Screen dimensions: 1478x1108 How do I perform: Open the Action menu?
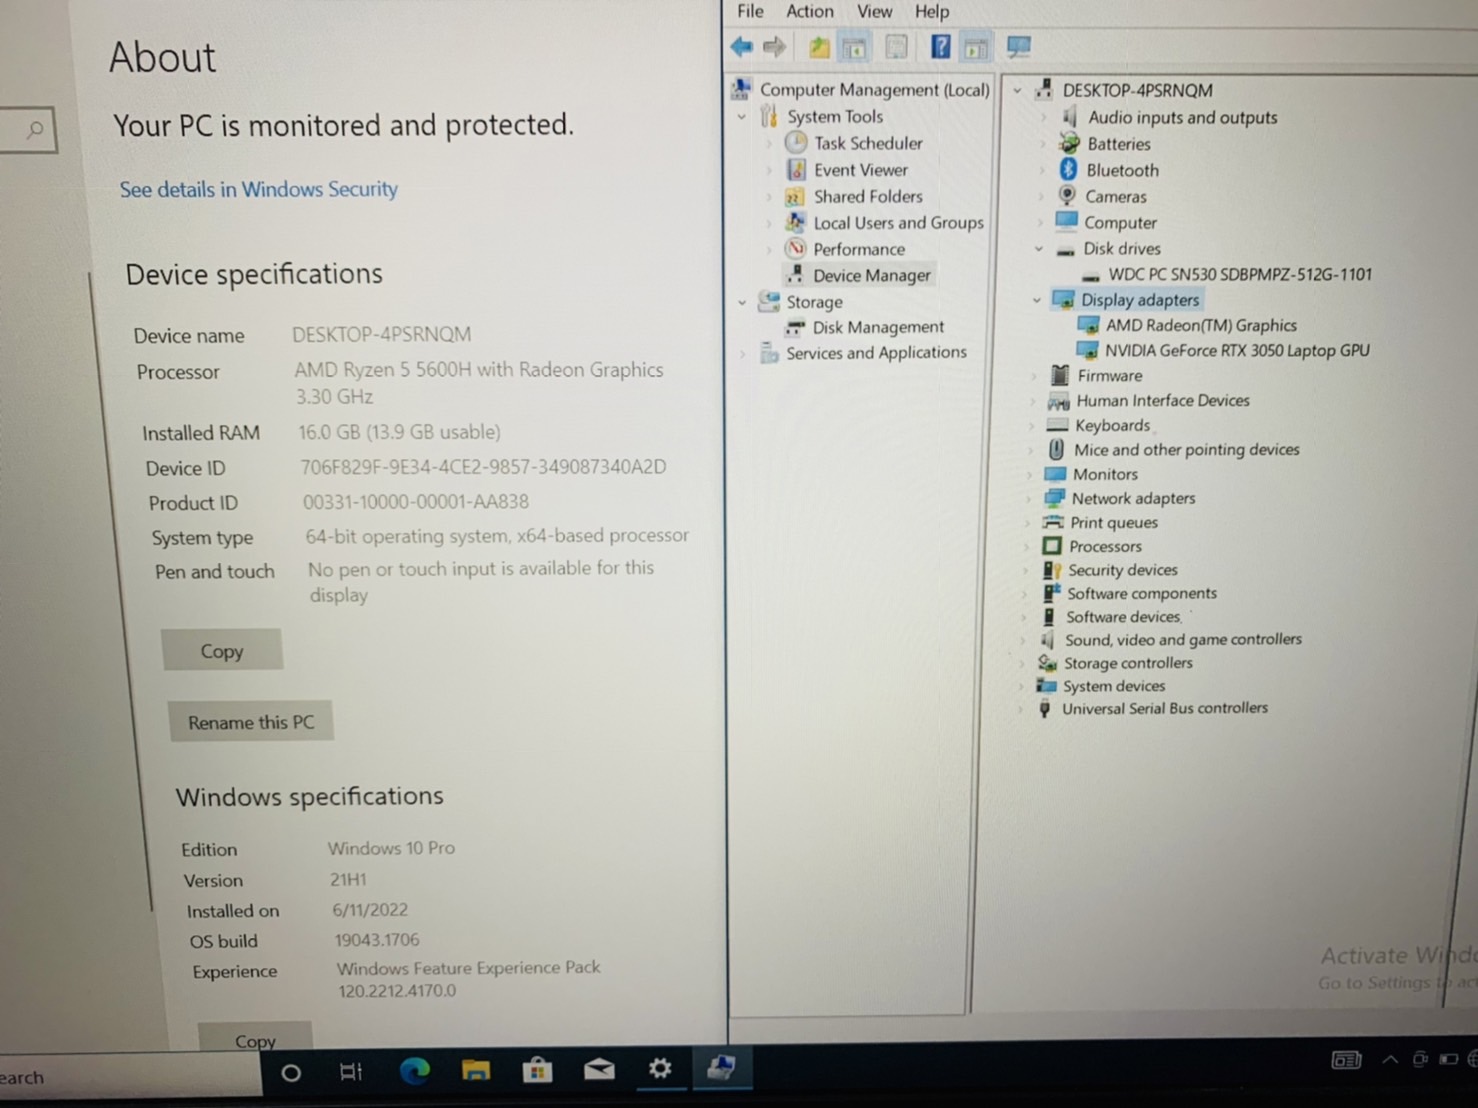[x=809, y=11]
